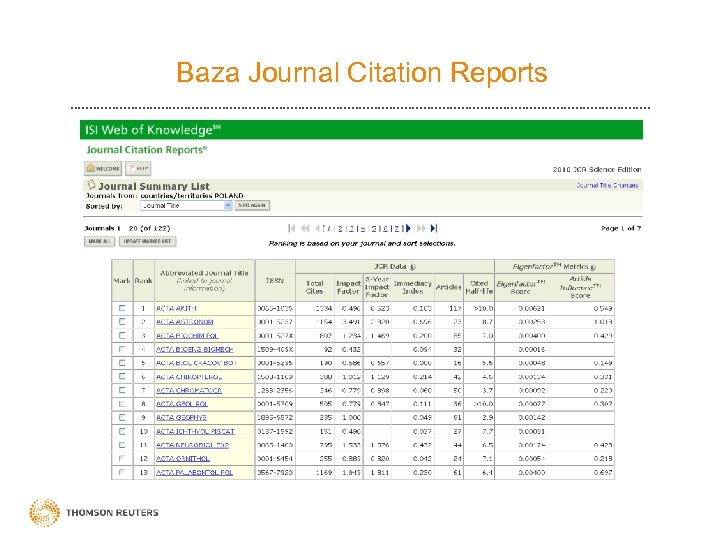This screenshot has width=720, height=540.
Task: Go to previous page single-arrow icon
Action: (317, 228)
